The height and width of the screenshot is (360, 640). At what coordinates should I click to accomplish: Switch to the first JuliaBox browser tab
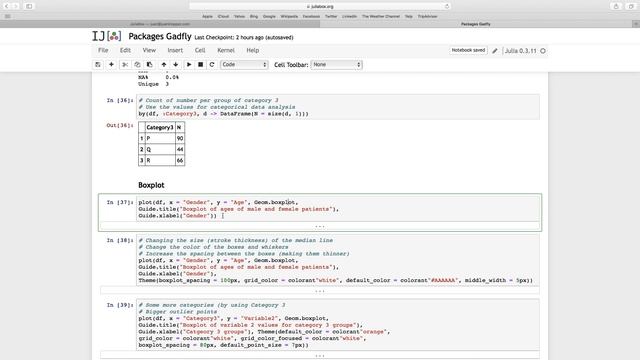click(x=160, y=24)
